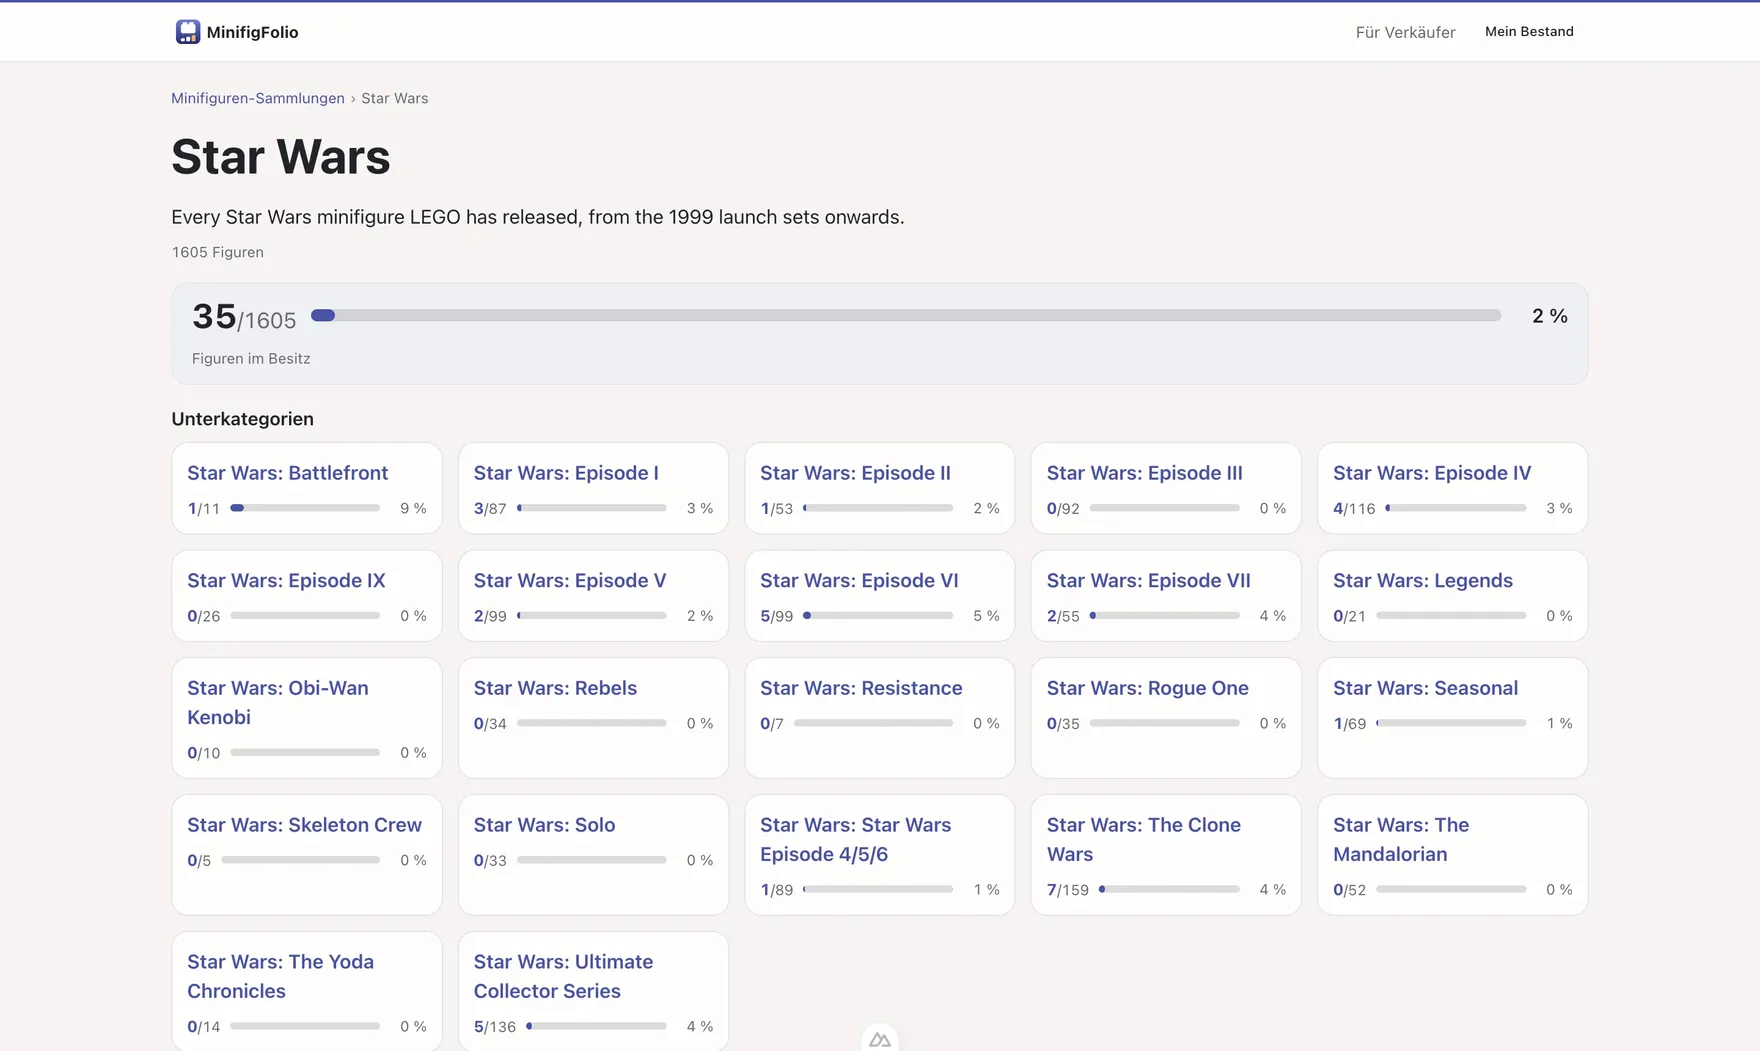Open Star Wars: Episode I category

593,489
